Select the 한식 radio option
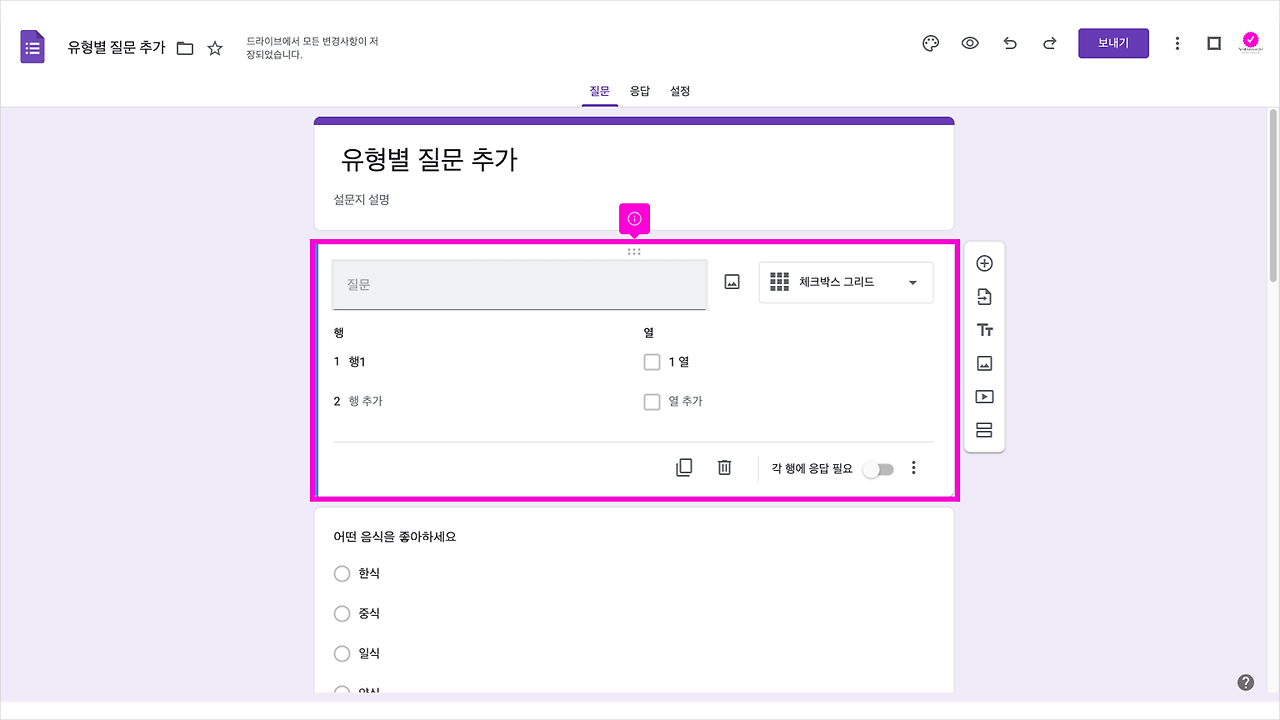This screenshot has width=1280, height=720. click(x=341, y=573)
